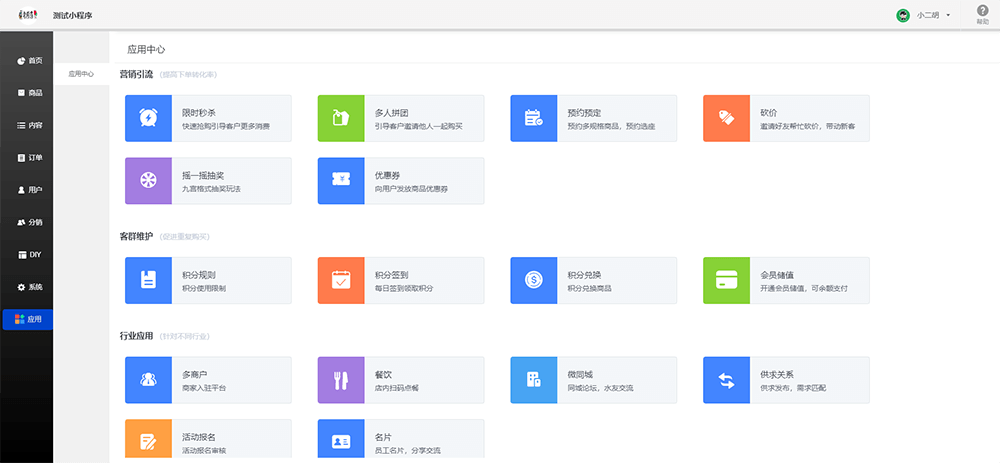Click the 积分兑换 coin icon
This screenshot has width=1000, height=463.
pyautogui.click(x=534, y=280)
